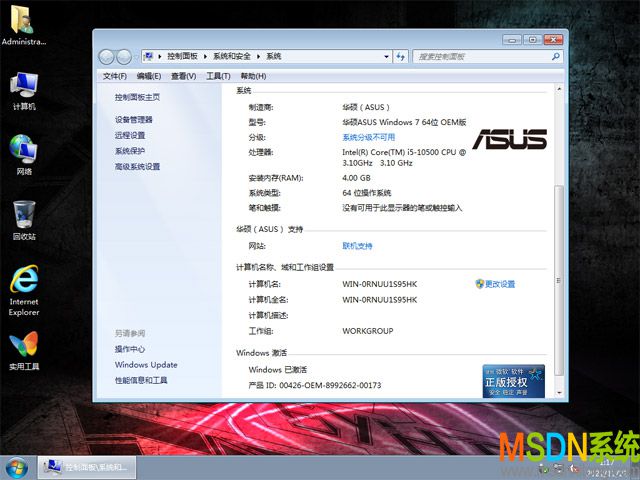Click the refresh button beside the address bar
The width and height of the screenshot is (640, 480).
coord(401,56)
